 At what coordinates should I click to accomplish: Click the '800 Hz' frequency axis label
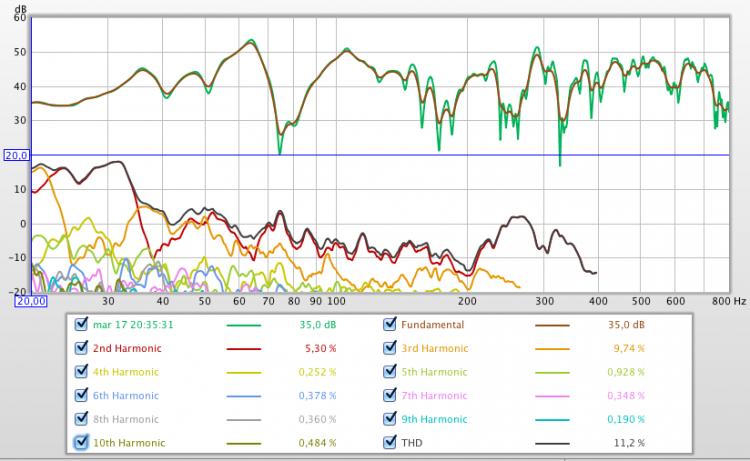pyautogui.click(x=729, y=301)
